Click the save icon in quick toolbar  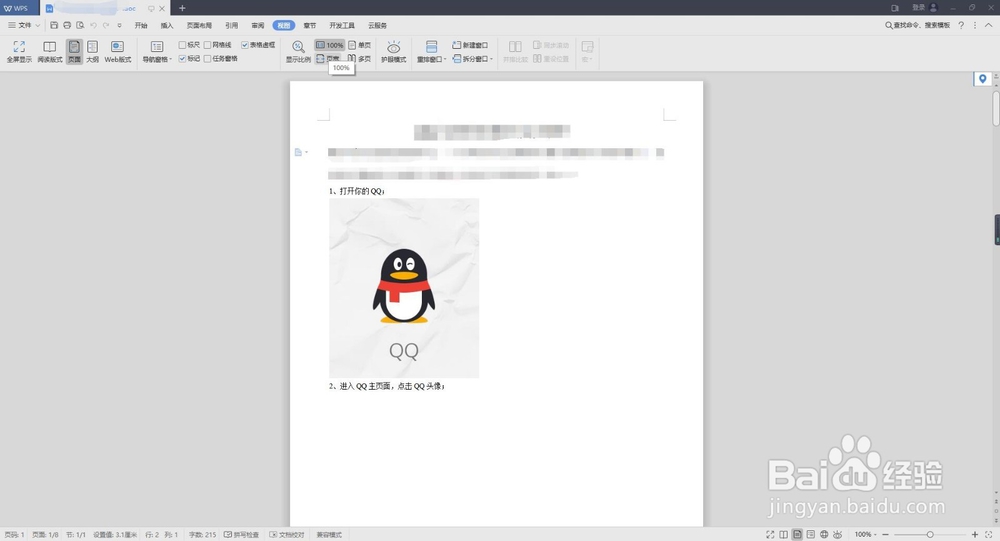tap(54, 26)
